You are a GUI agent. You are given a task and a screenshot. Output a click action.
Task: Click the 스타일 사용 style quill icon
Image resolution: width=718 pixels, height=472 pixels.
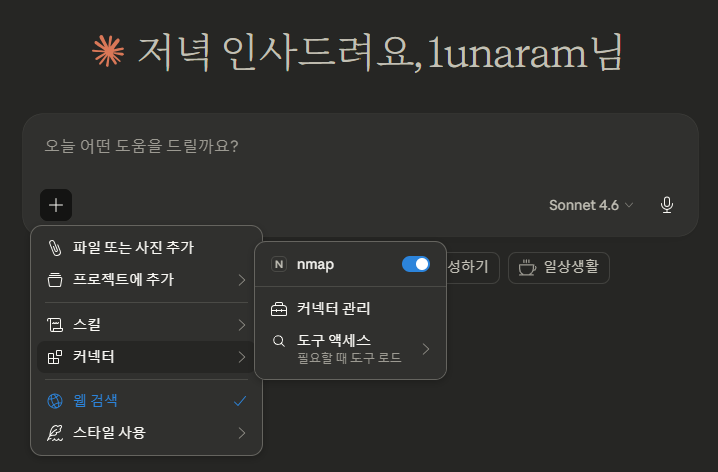tap(55, 433)
